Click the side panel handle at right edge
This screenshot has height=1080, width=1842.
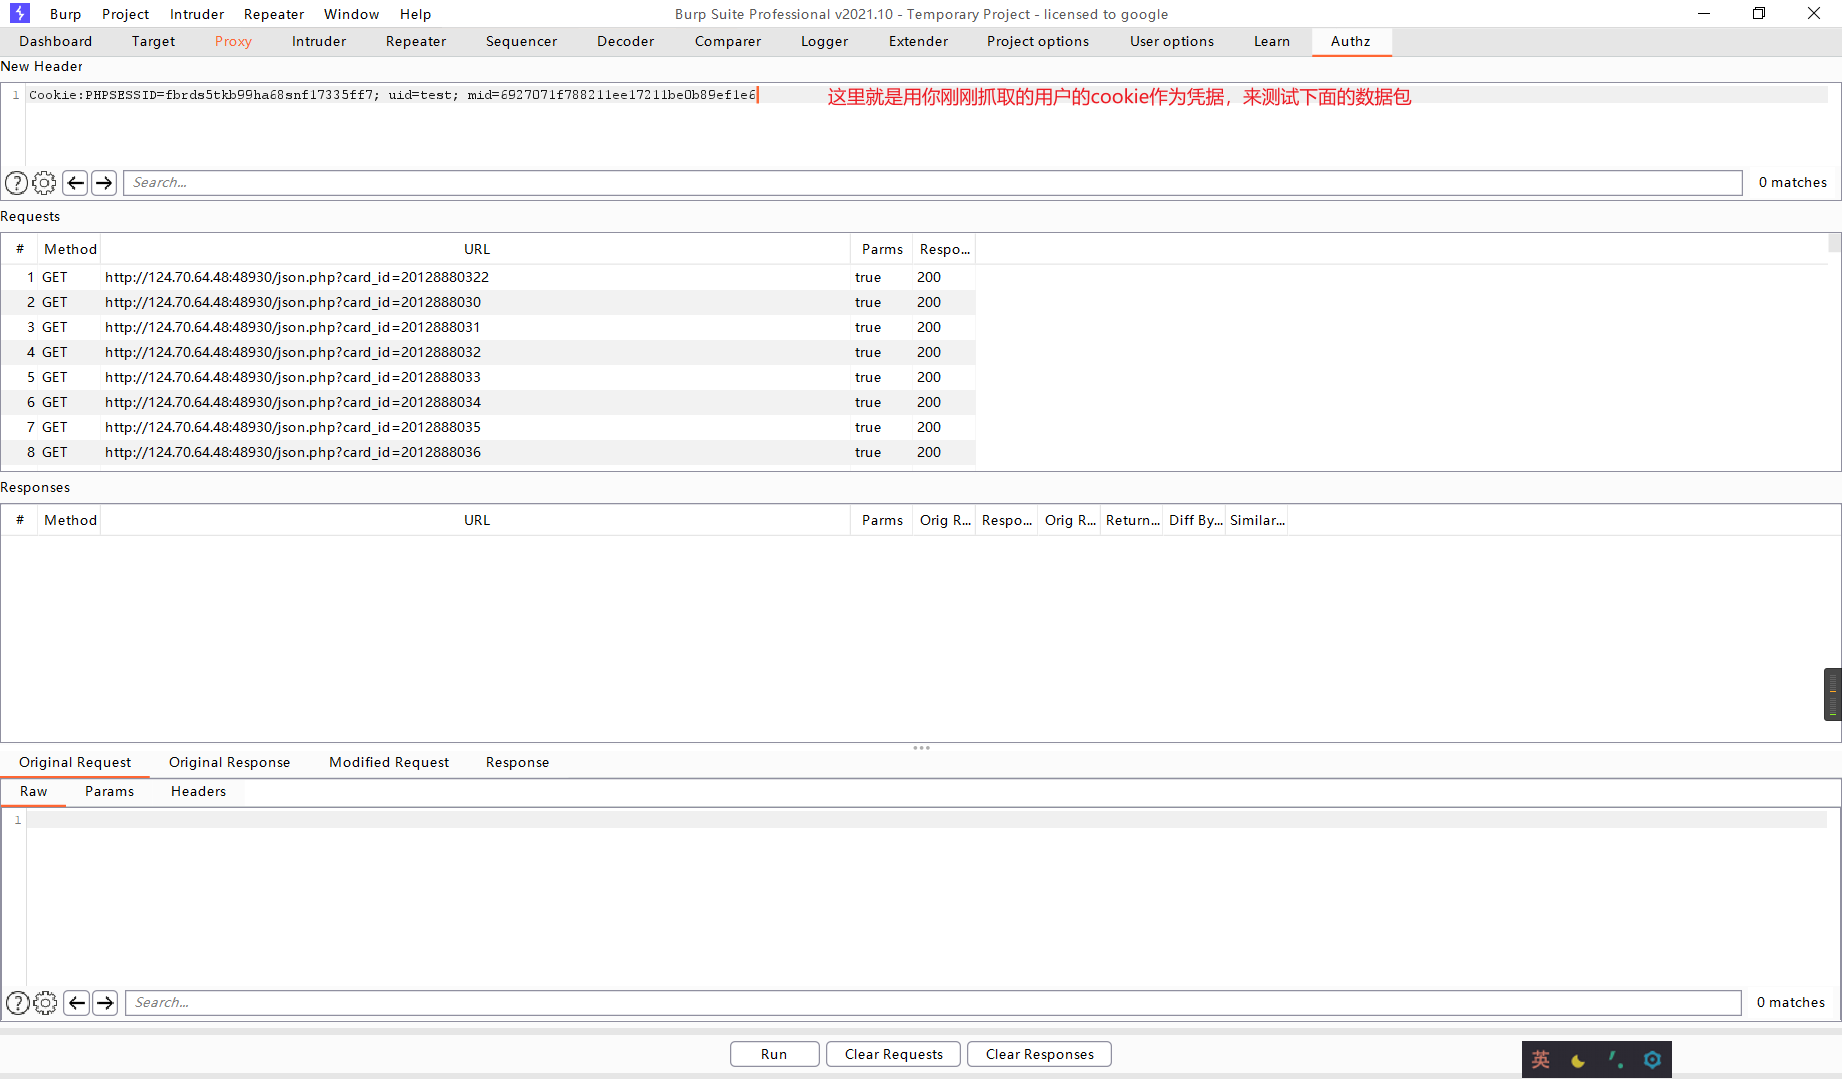coord(1833,694)
